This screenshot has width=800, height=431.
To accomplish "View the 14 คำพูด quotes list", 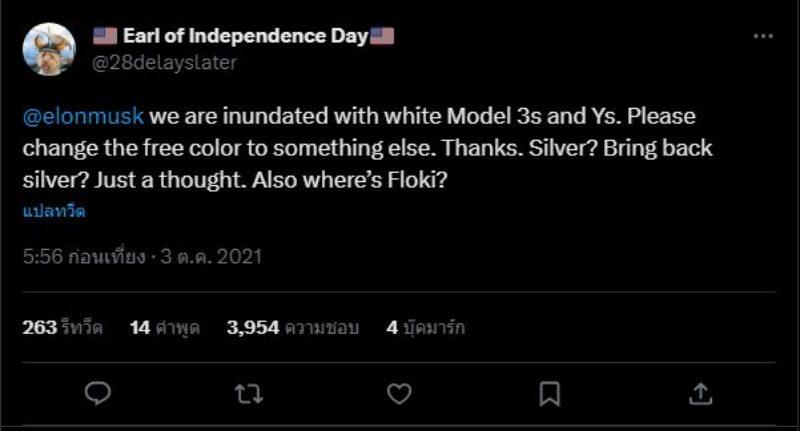I will [164, 327].
